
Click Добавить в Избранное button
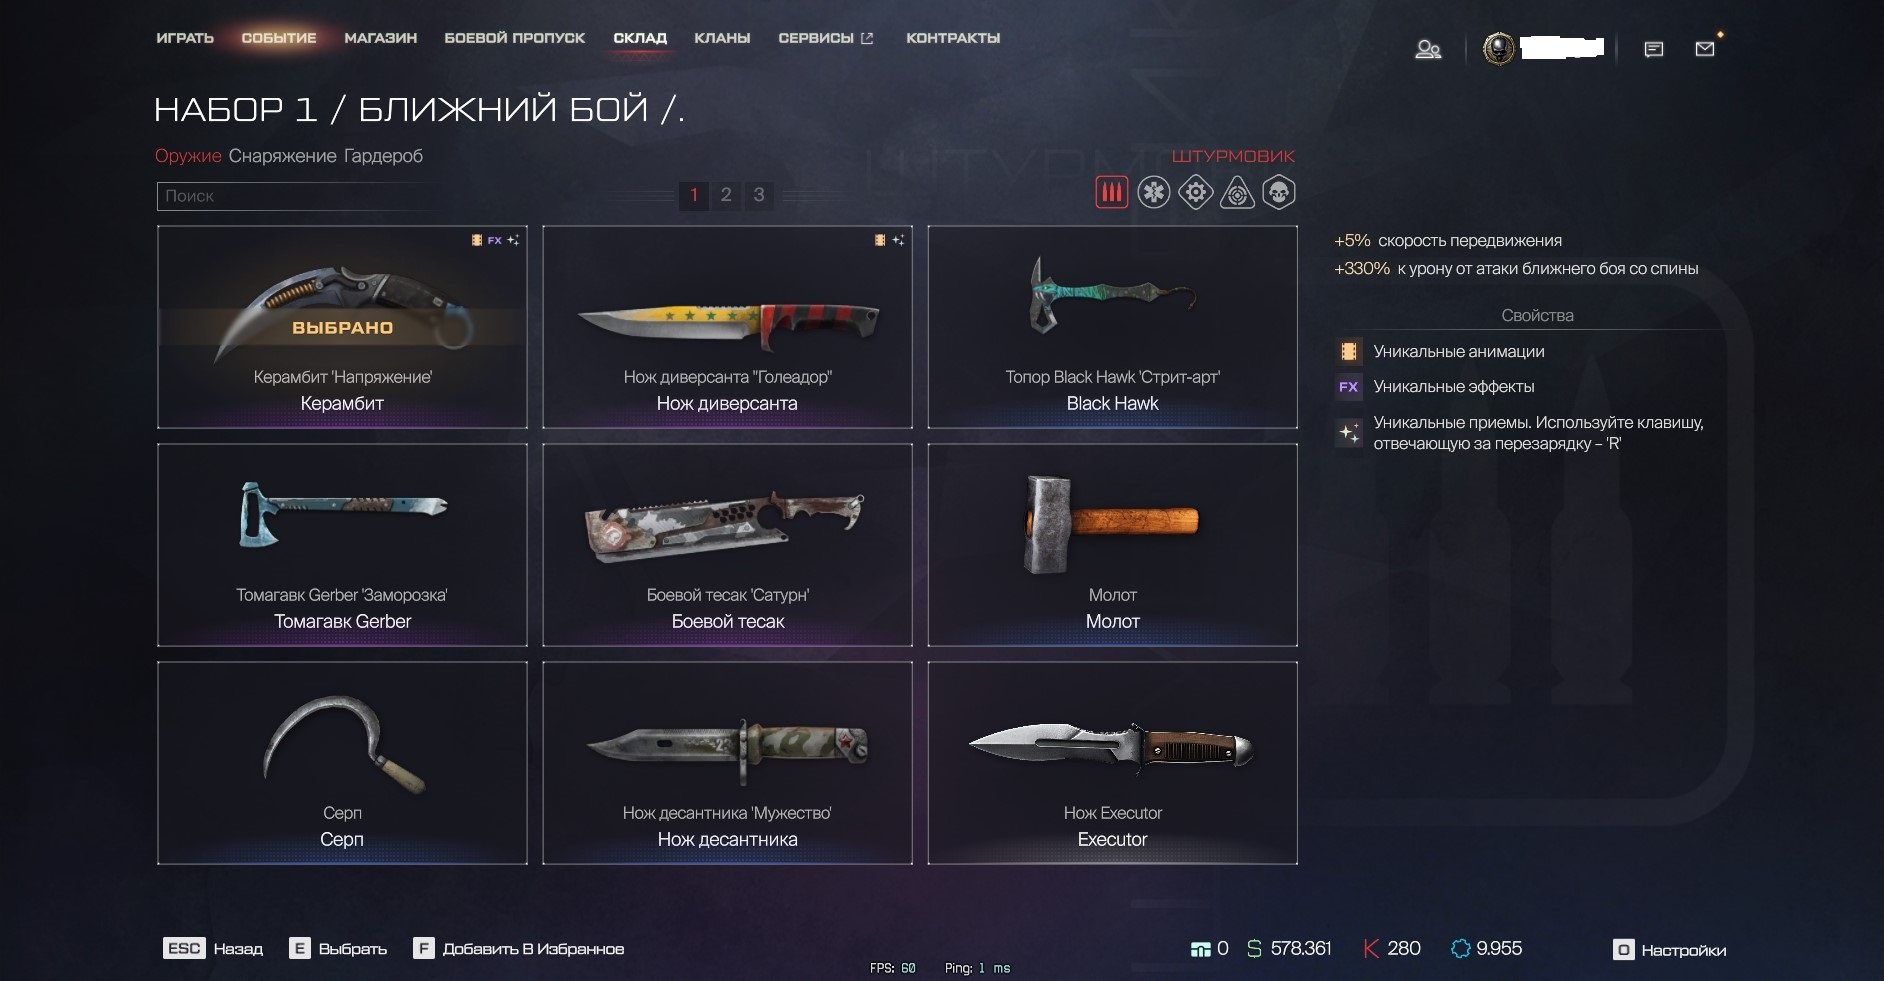point(519,948)
